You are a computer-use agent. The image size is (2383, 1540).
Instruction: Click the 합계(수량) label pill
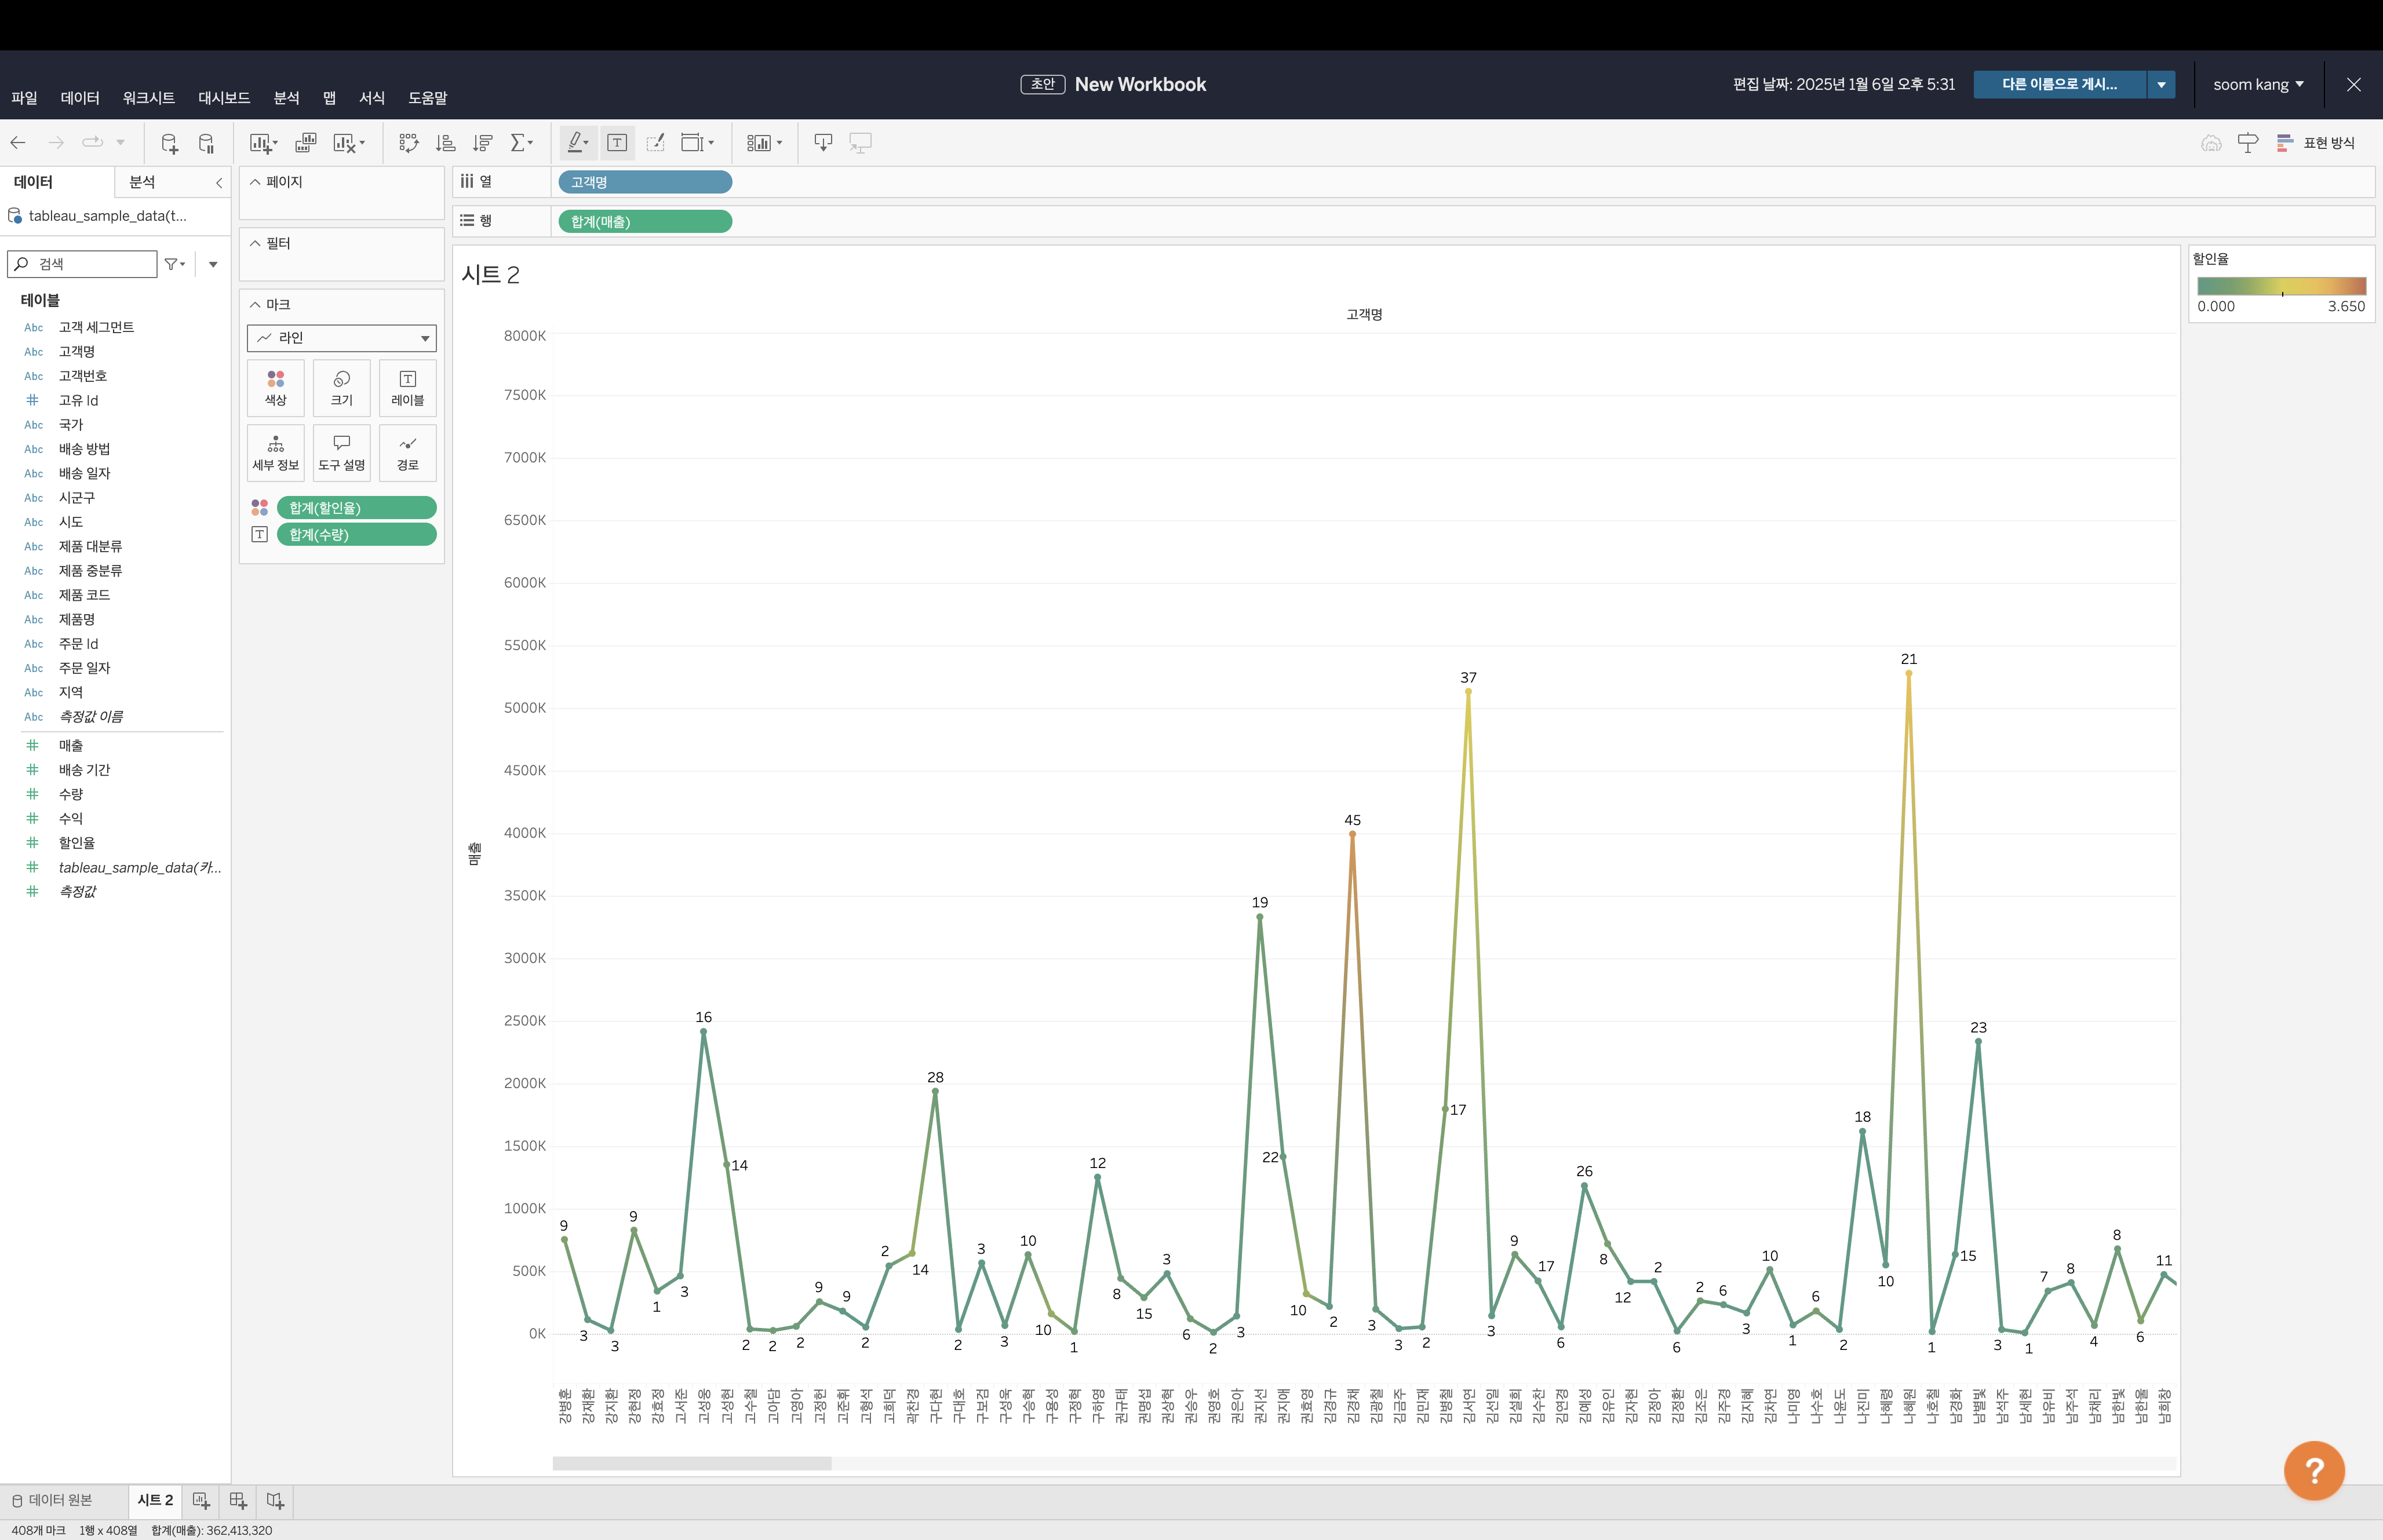coord(357,535)
